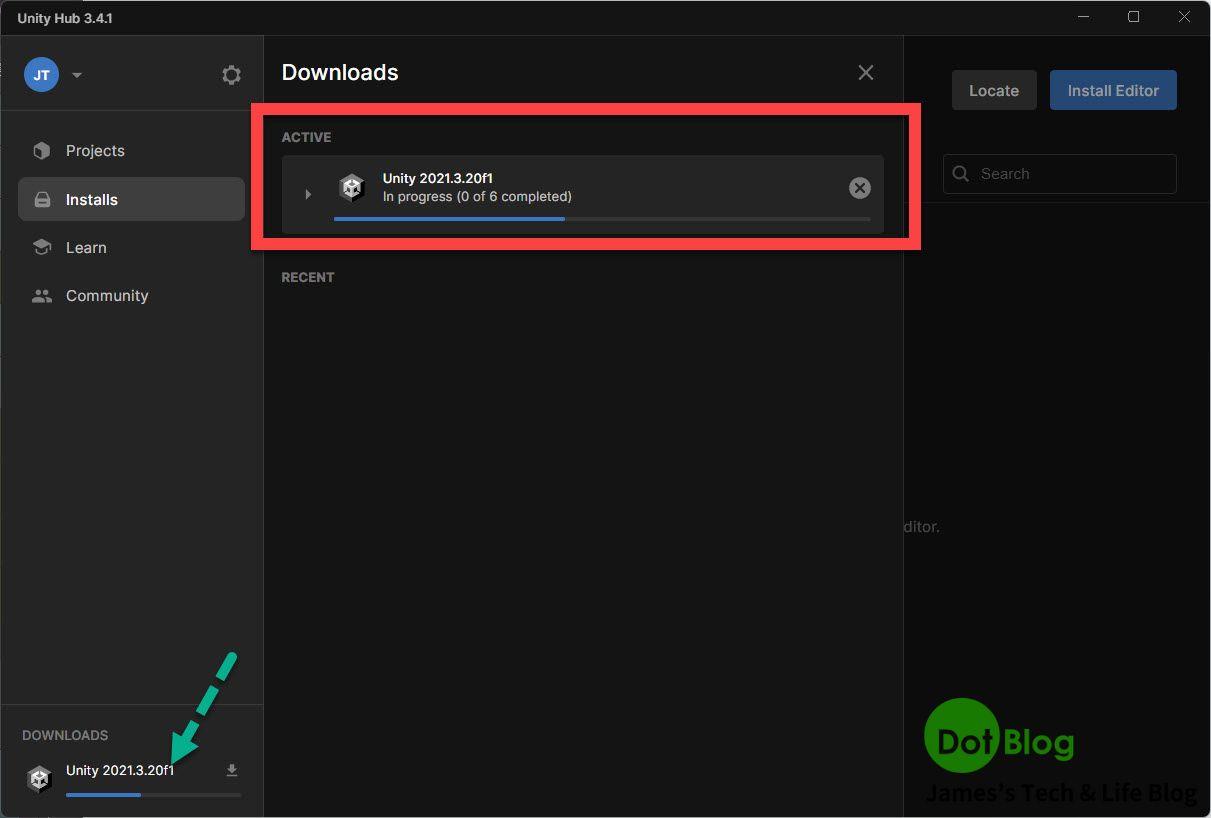Click the RECENT section label
Image resolution: width=1211 pixels, height=818 pixels.
pyautogui.click(x=308, y=277)
